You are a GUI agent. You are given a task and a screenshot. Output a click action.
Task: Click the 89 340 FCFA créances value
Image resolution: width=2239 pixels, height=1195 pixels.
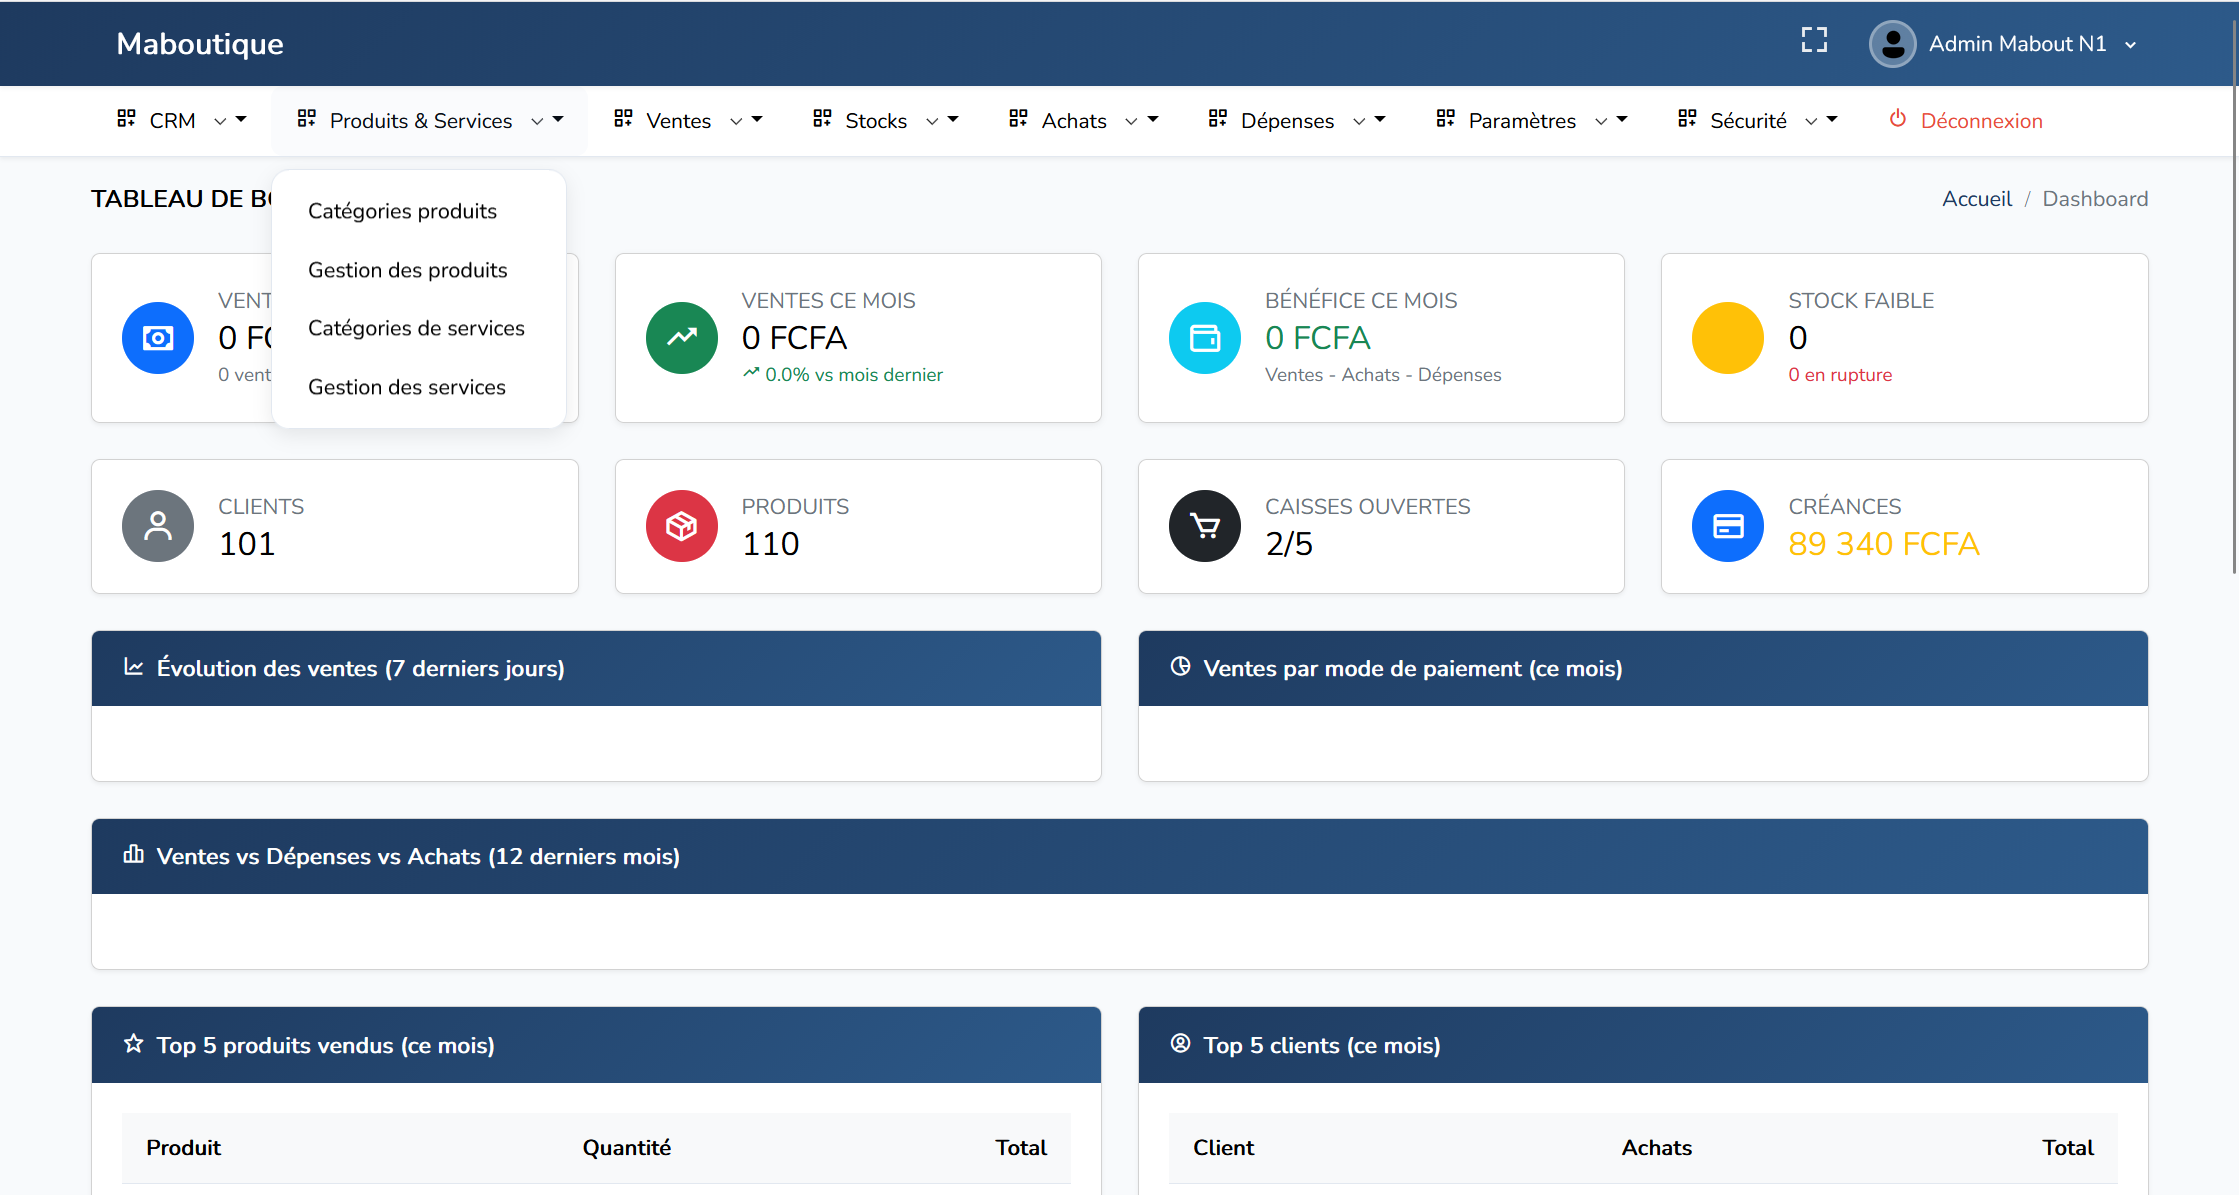pos(1883,544)
